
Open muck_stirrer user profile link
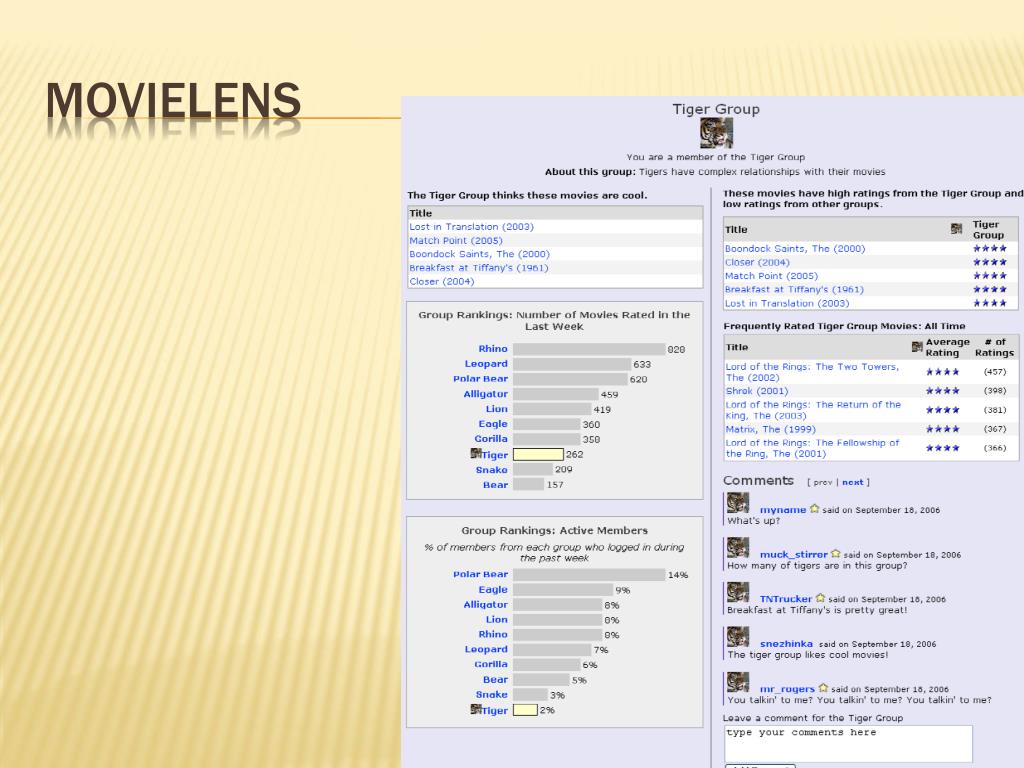pyautogui.click(x=793, y=554)
